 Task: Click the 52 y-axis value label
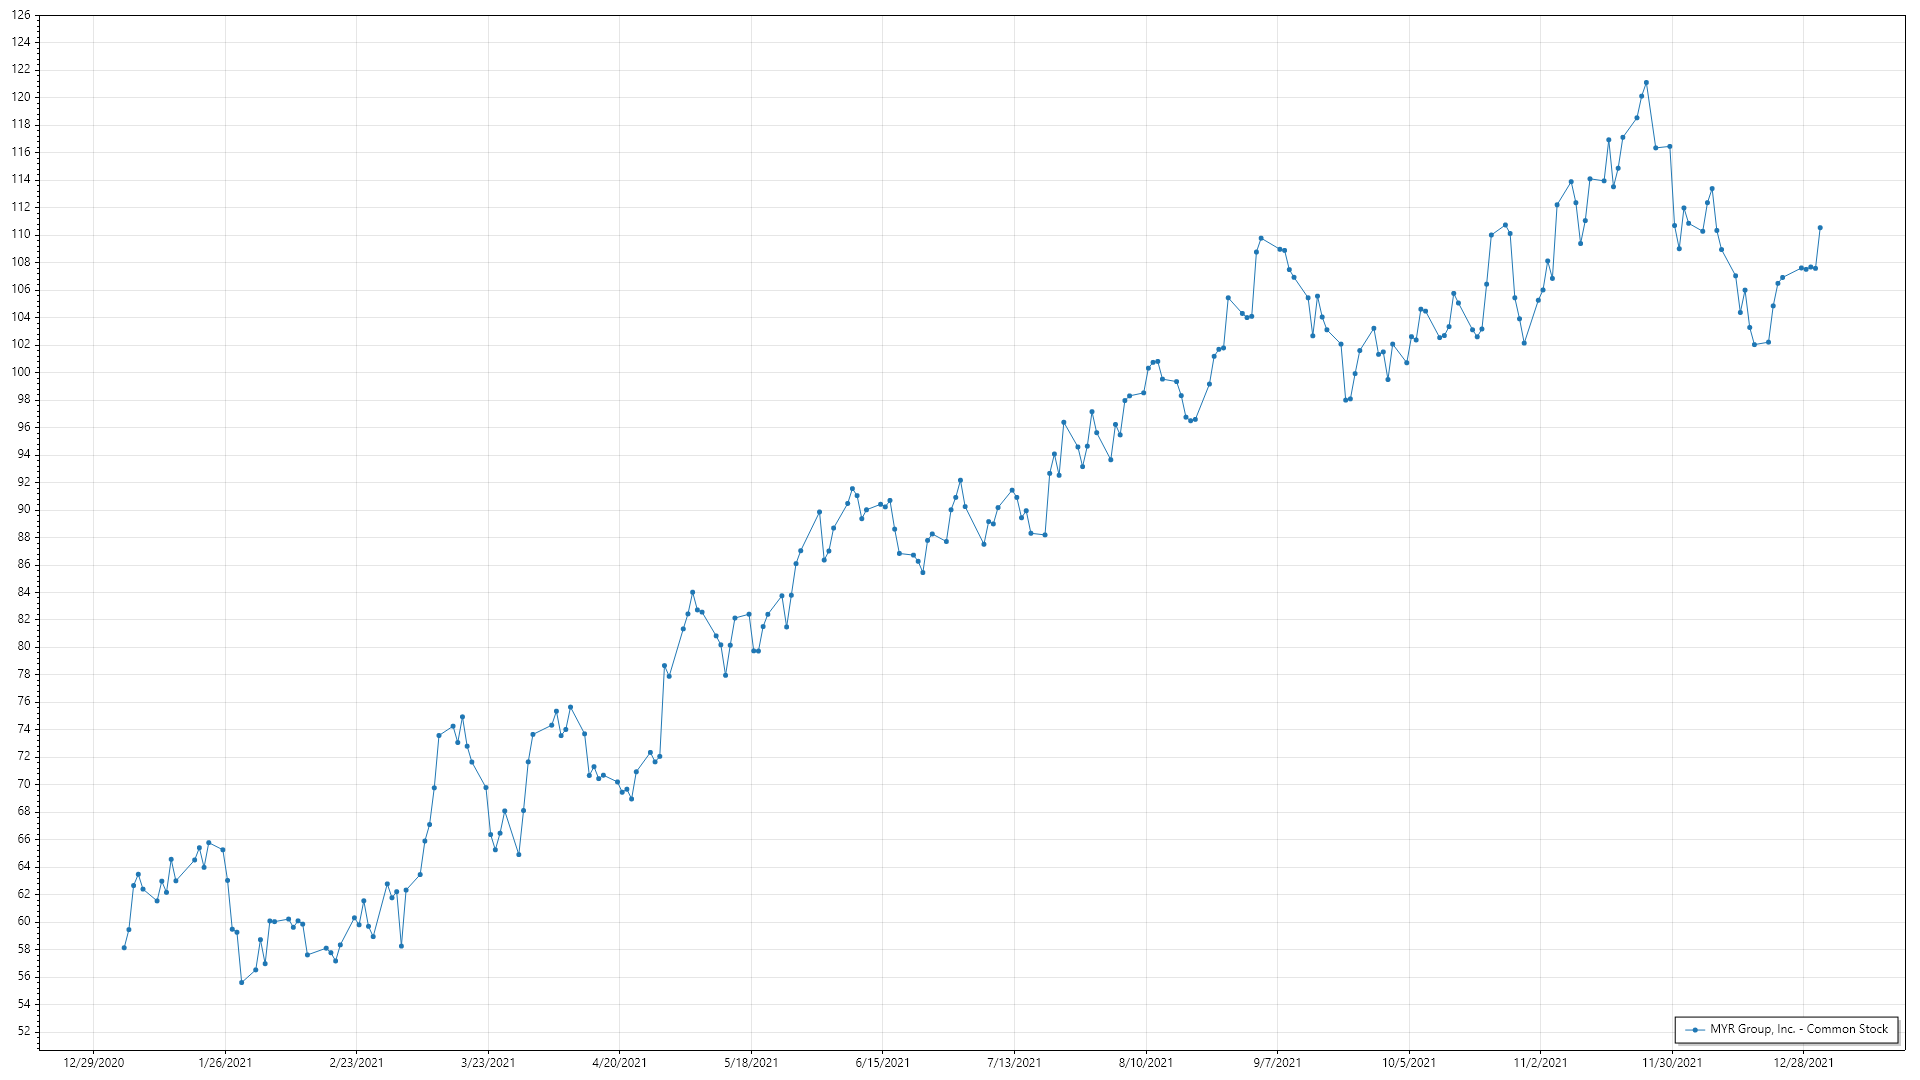(x=24, y=1031)
